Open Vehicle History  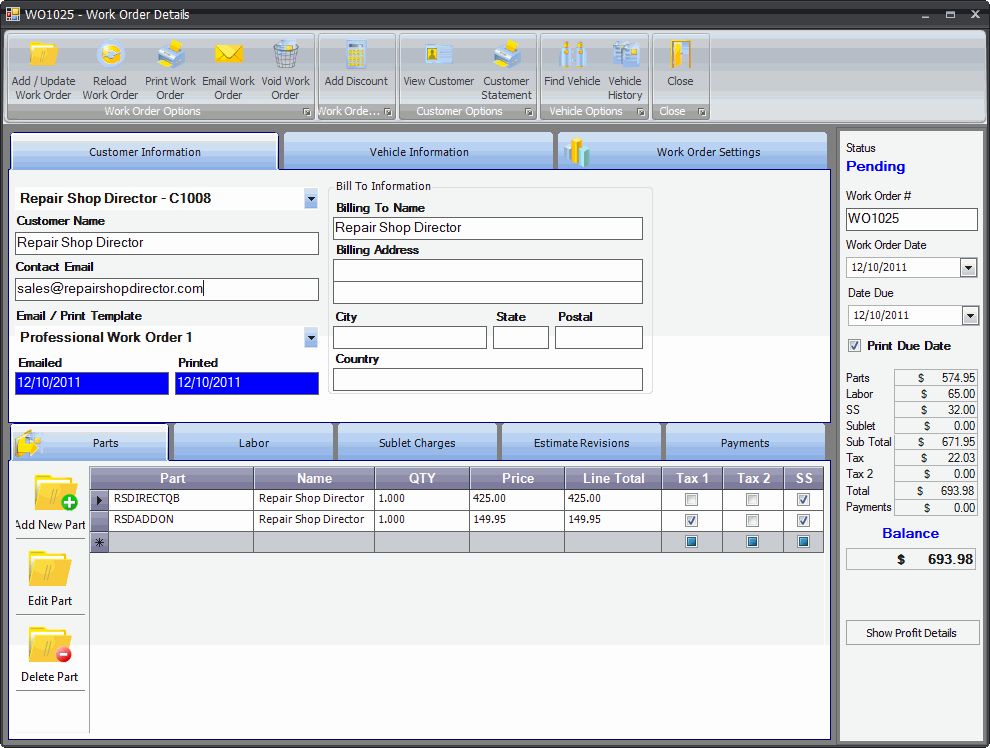(624, 70)
